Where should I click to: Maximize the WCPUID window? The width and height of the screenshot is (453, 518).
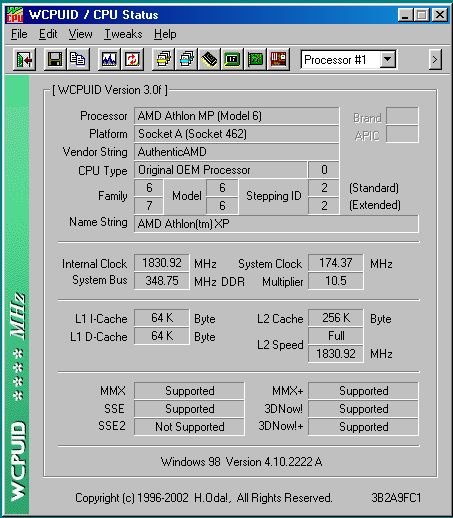click(x=422, y=15)
